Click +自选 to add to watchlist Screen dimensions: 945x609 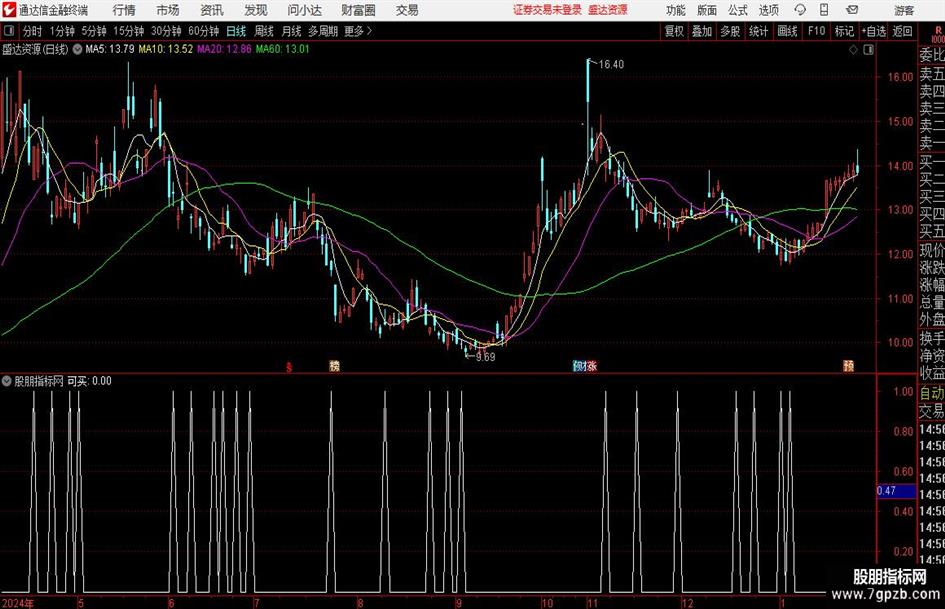873,31
